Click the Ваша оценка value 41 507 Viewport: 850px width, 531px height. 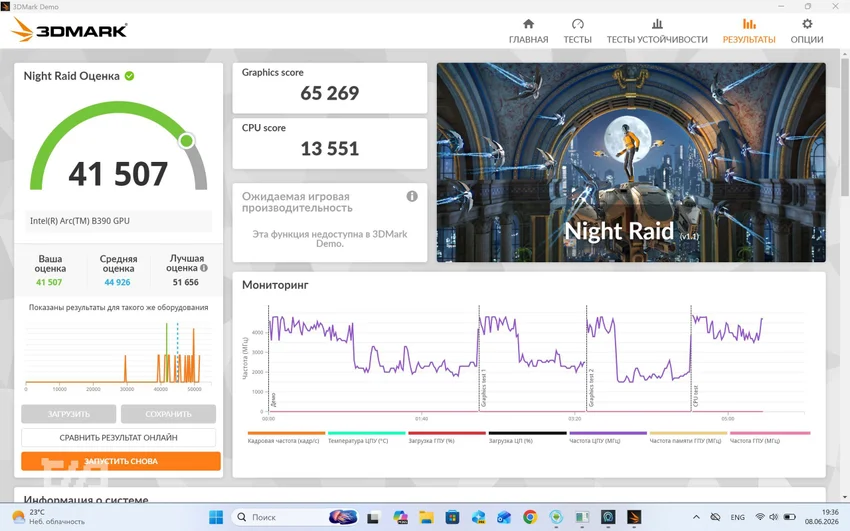(x=49, y=282)
